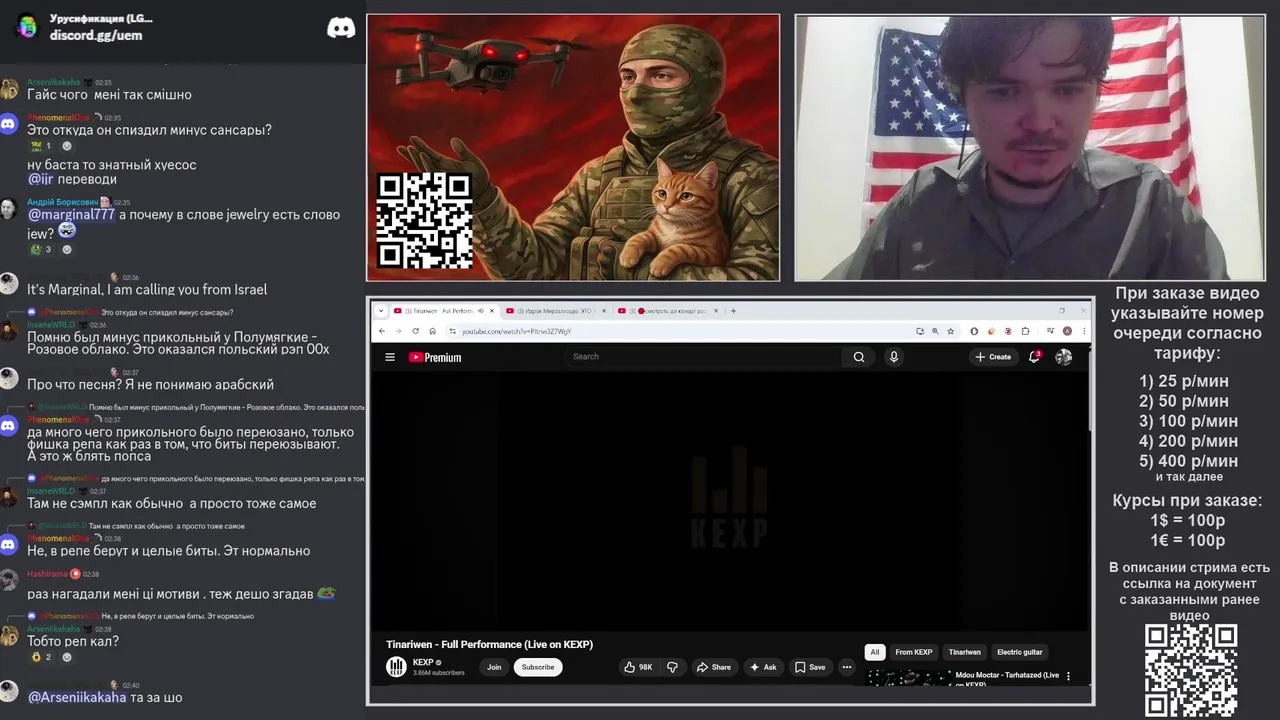Open the YouTube hamburger guide menu
This screenshot has height=720, width=1280.
[390, 357]
